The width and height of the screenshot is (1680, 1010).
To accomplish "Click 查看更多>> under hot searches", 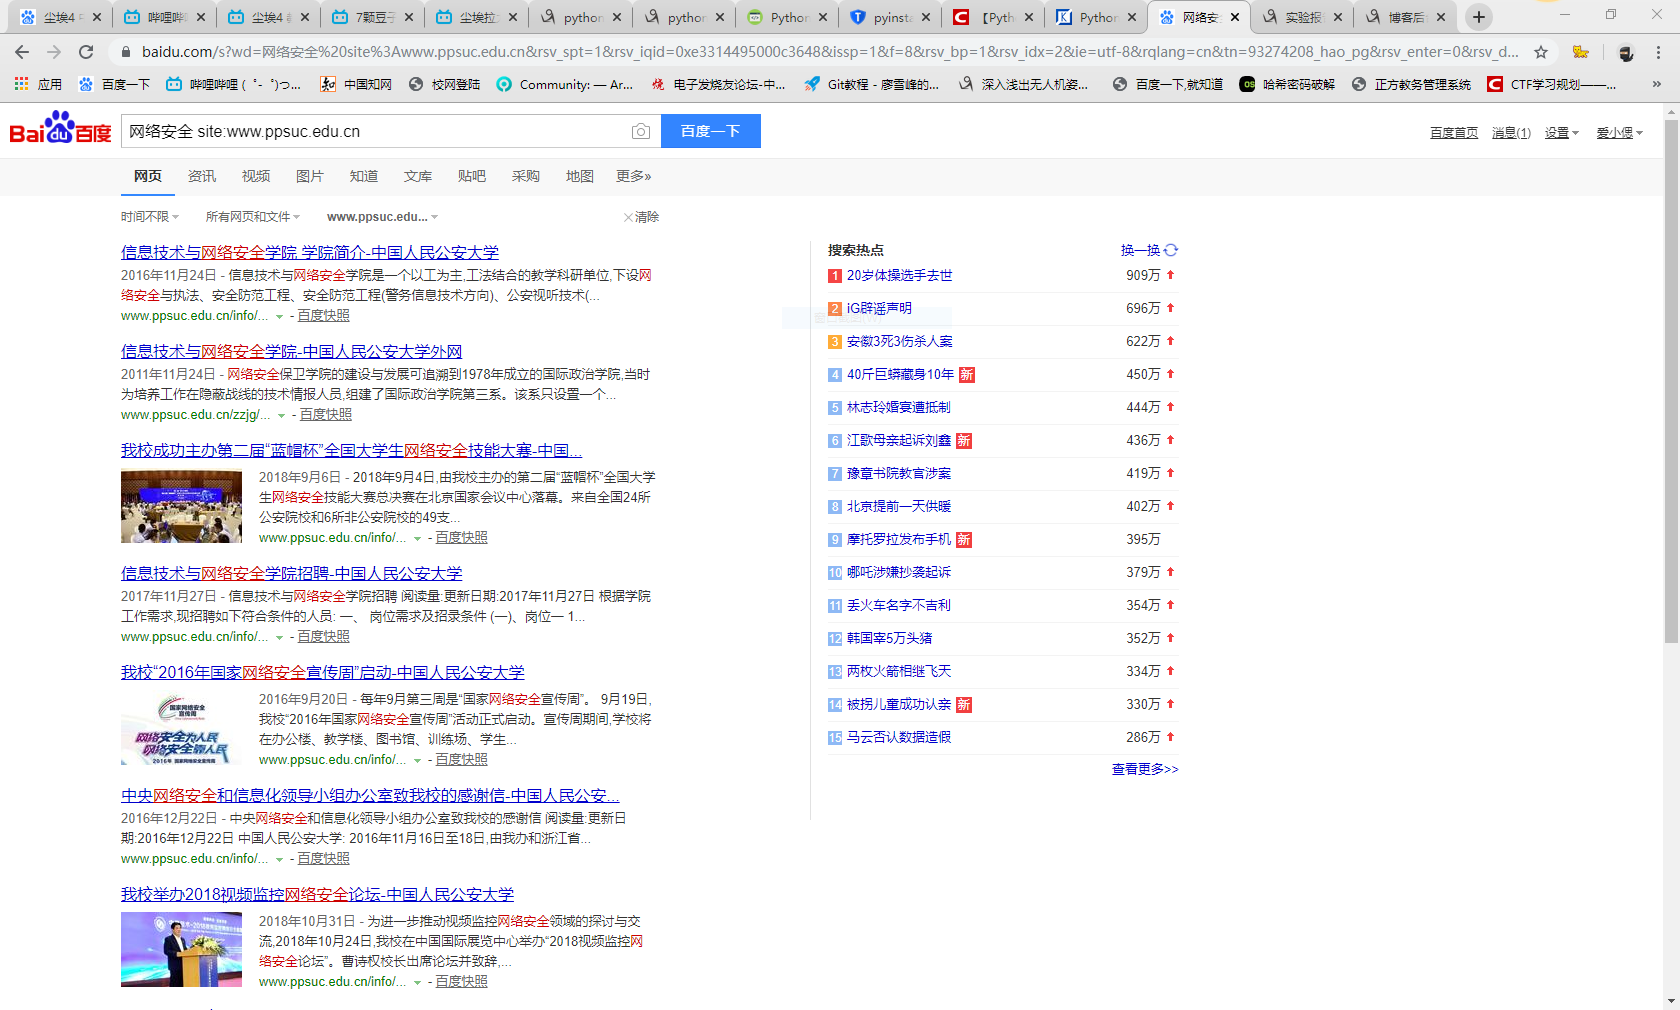I will click(x=1145, y=769).
